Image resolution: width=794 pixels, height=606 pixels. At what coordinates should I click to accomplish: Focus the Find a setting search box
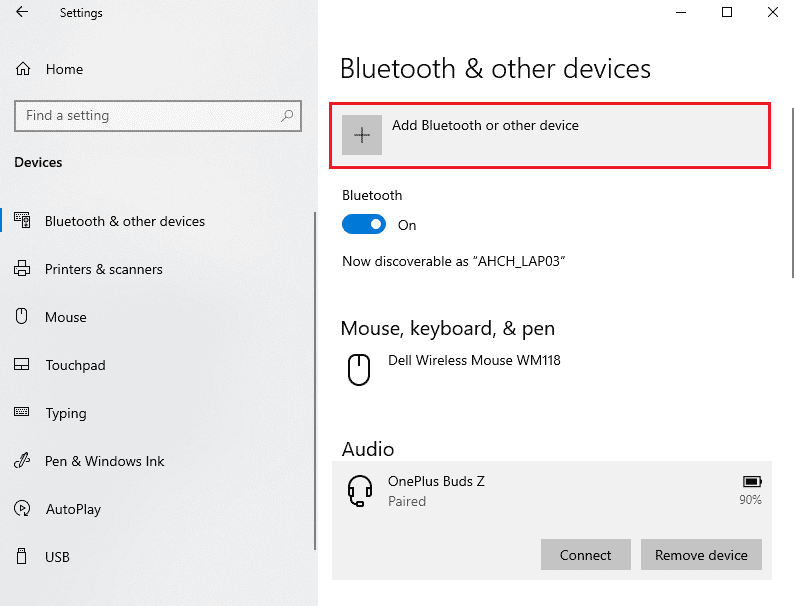point(158,116)
